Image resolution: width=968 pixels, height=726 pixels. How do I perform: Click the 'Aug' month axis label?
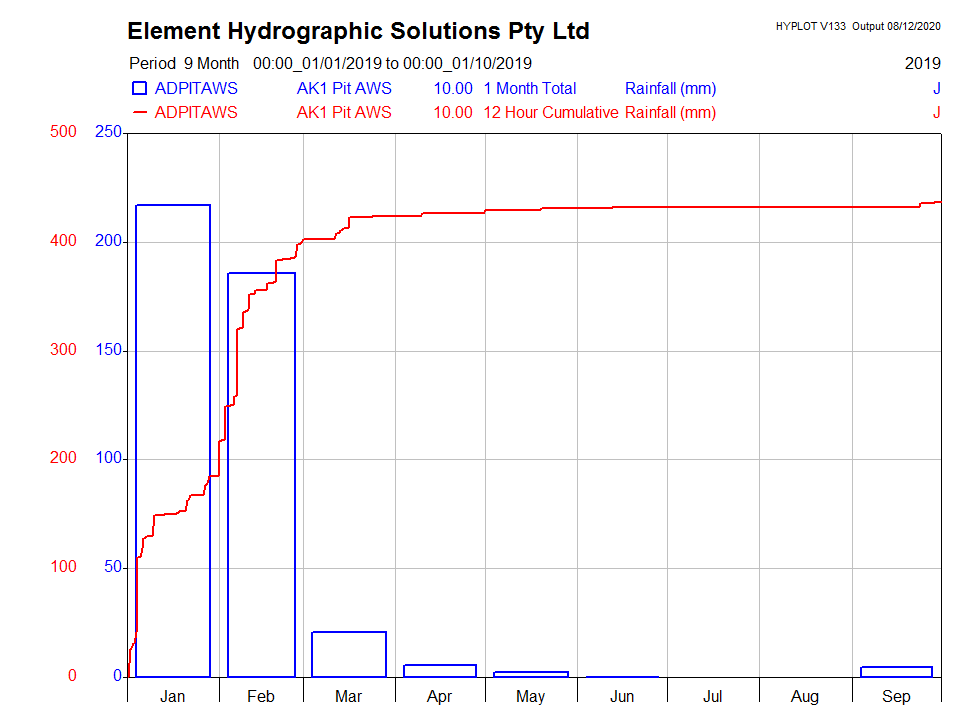pos(804,697)
